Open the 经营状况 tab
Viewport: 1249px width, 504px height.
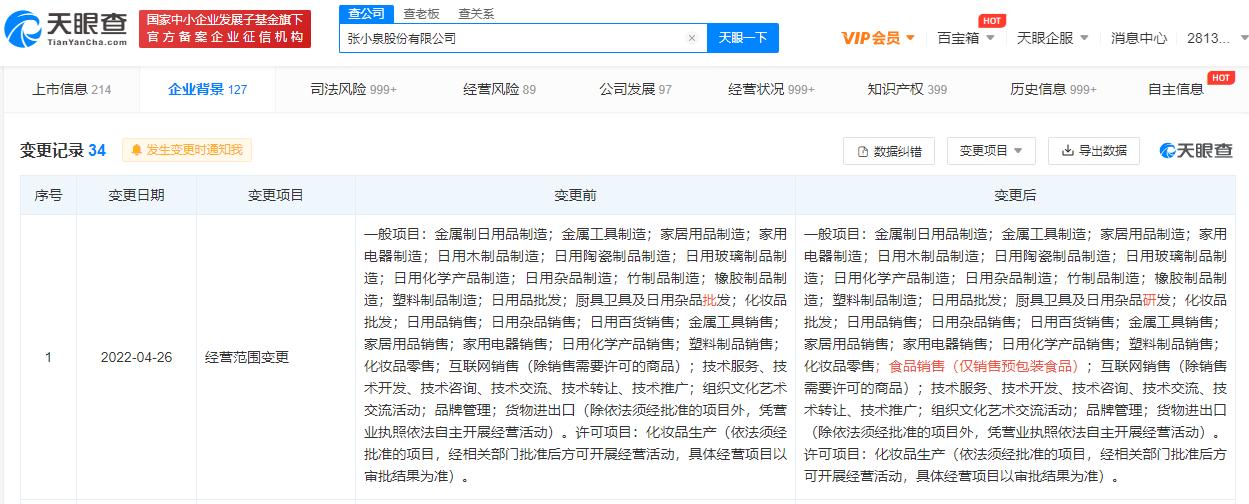[x=771, y=89]
